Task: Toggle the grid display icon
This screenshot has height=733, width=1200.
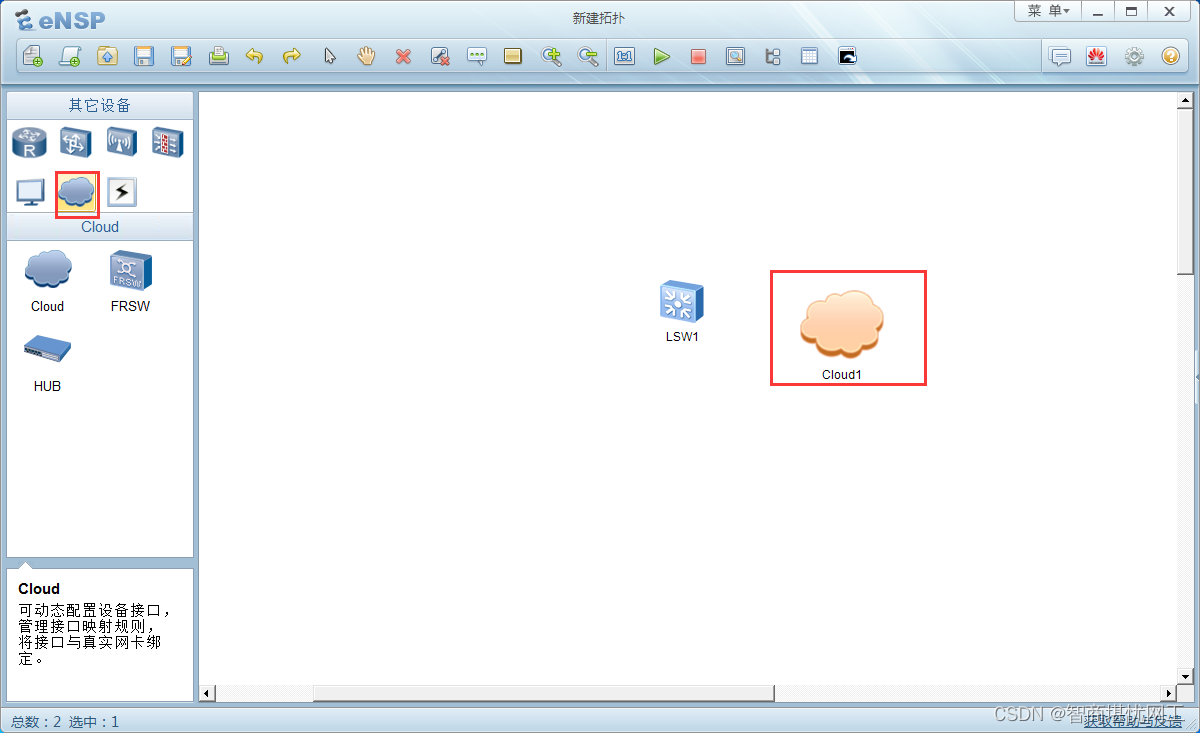Action: click(x=809, y=57)
